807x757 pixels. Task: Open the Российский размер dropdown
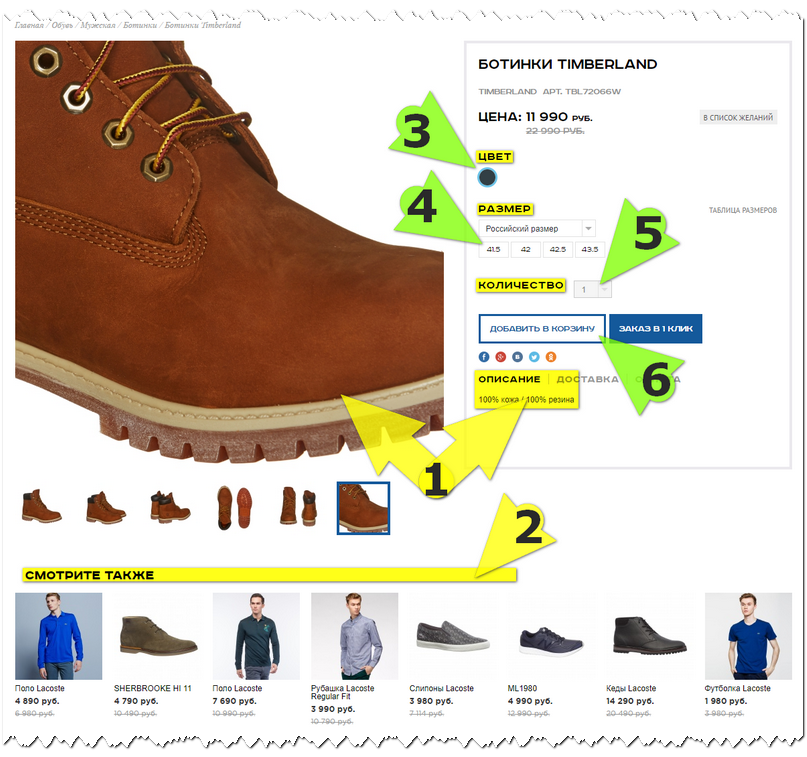tap(537, 228)
